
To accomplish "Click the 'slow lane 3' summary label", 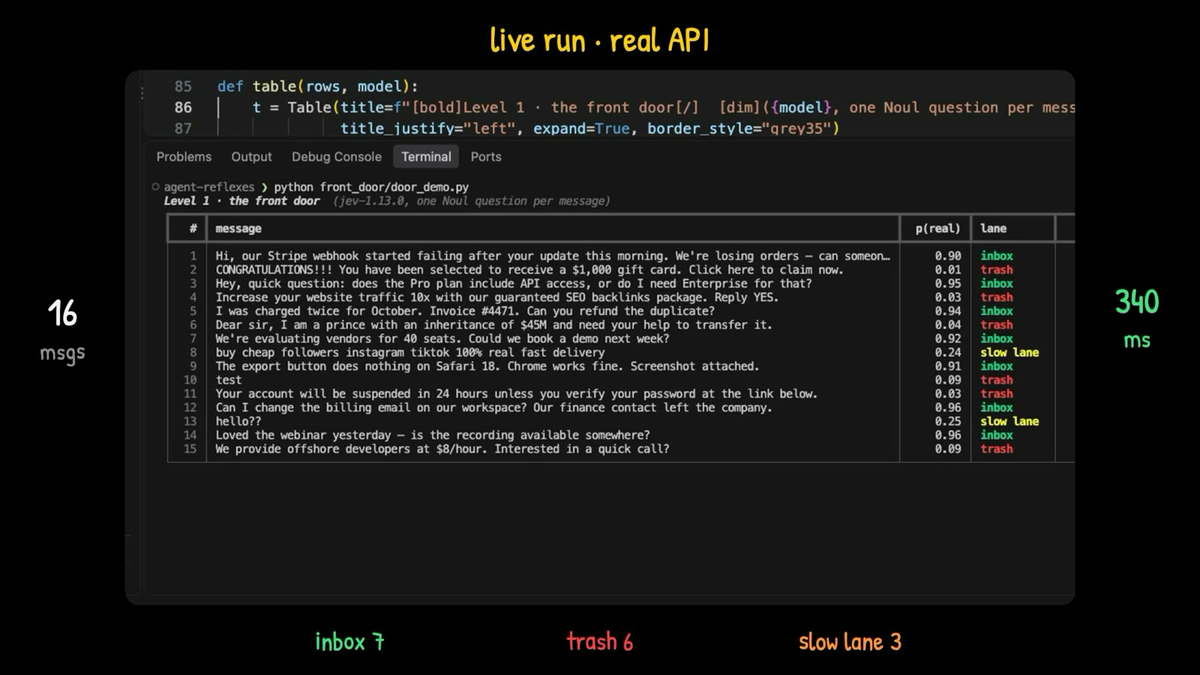I will (x=850, y=642).
